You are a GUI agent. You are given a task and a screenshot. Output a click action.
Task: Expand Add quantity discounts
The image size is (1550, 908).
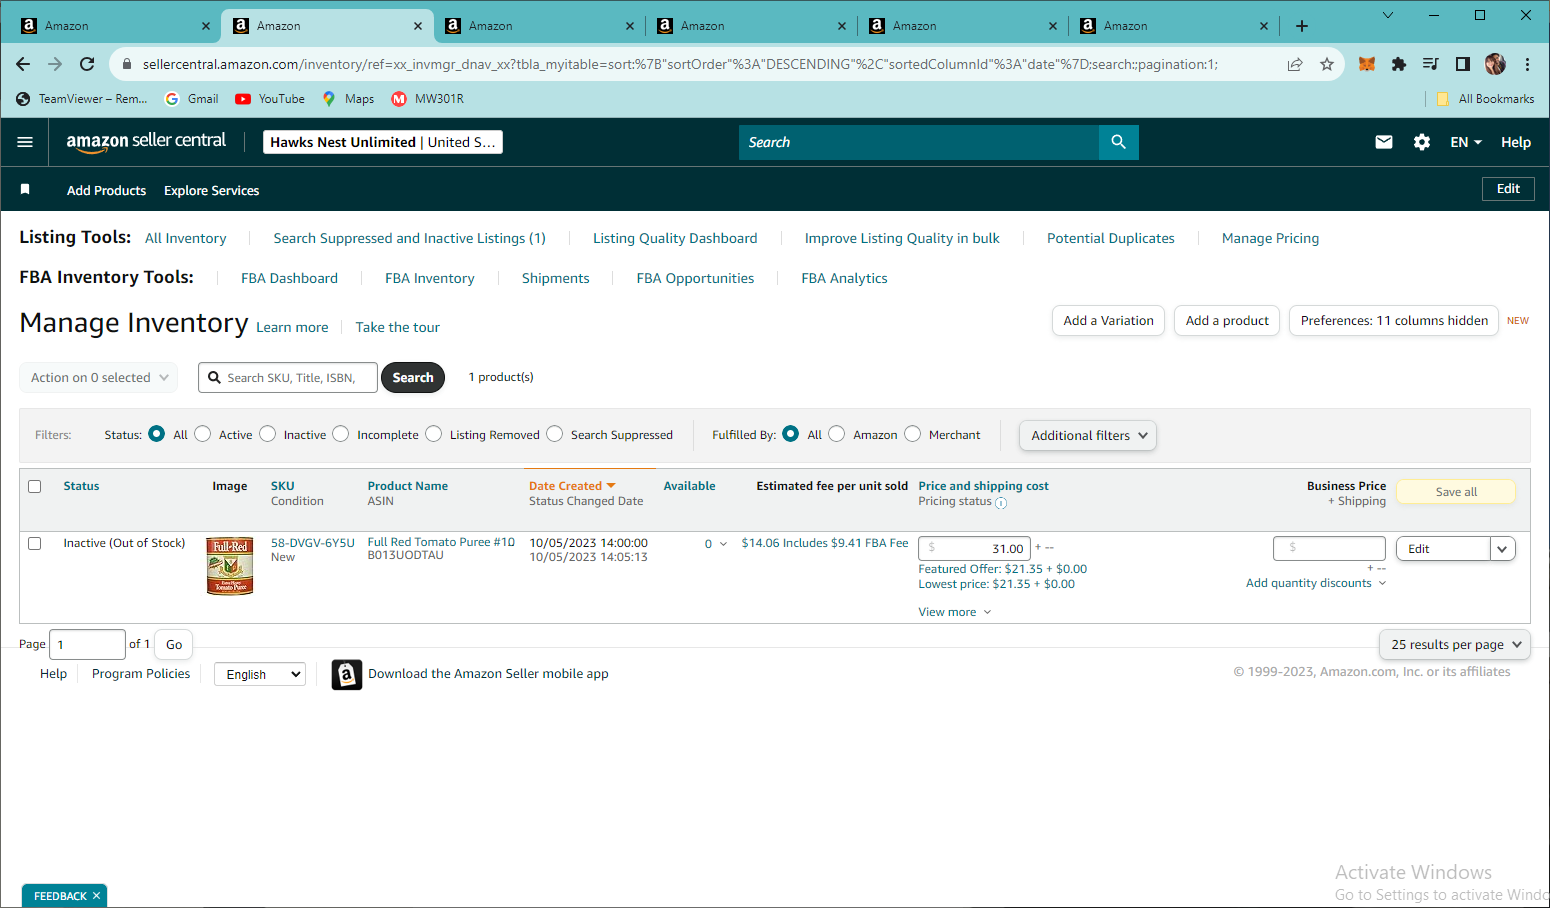(x=1316, y=583)
